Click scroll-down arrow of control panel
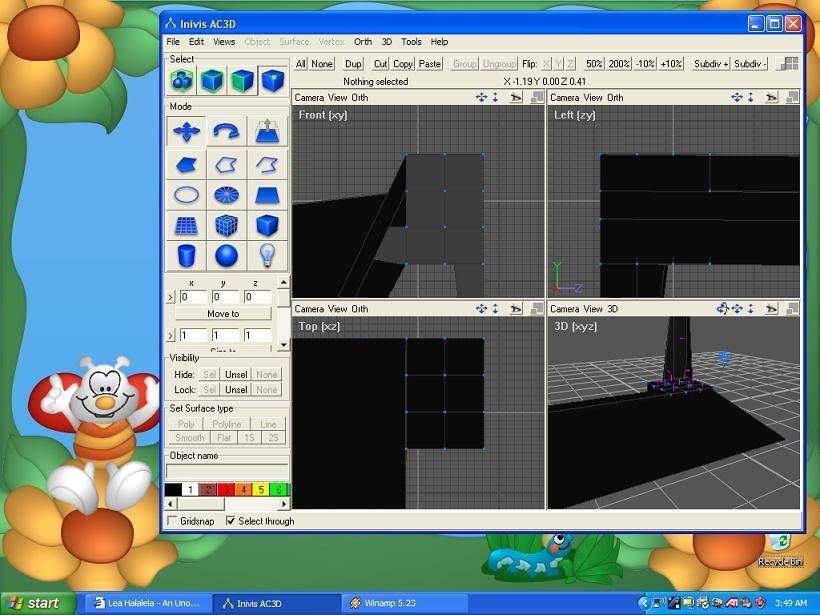This screenshot has width=820, height=615. coord(283,345)
